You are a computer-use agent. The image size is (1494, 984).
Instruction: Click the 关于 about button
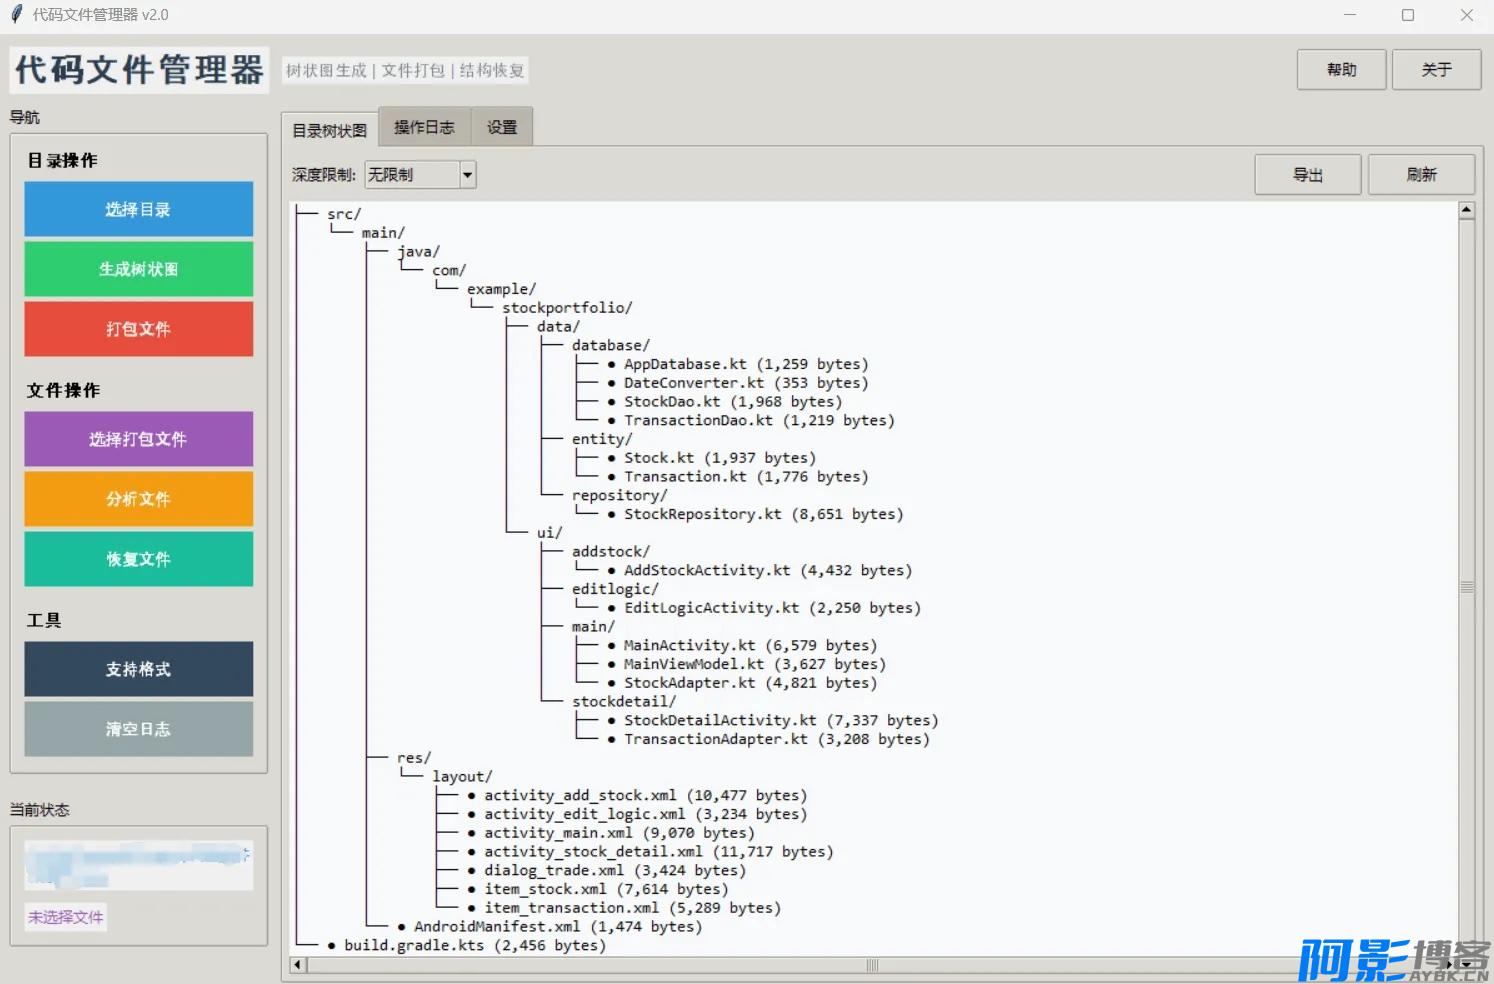tap(1436, 70)
